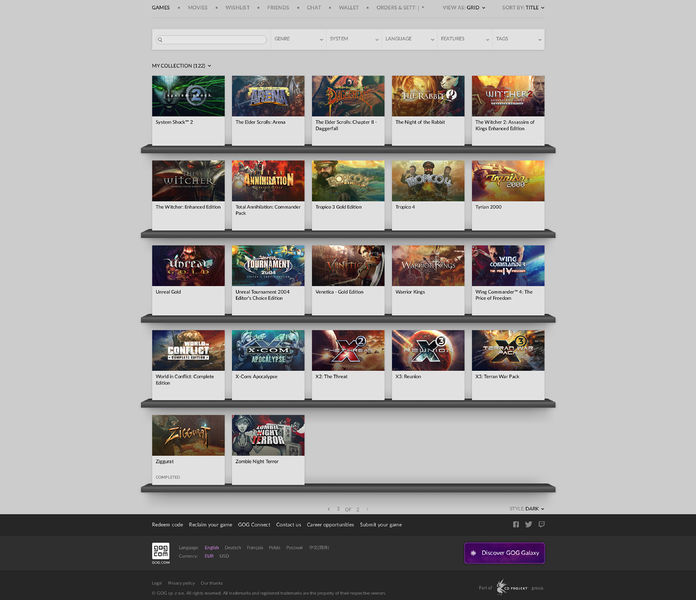Click the Discover GOG Galaxy button
Viewport: 696px width, 600px height.
(x=504, y=553)
